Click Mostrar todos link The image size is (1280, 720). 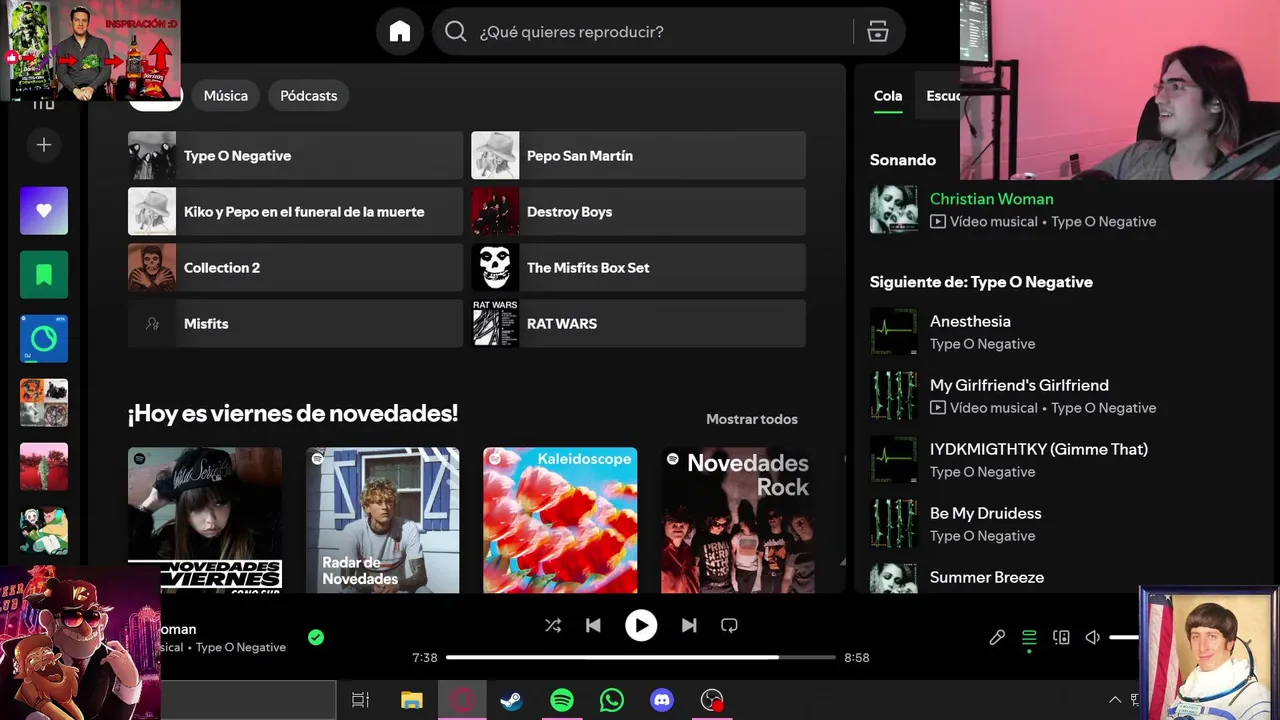(x=752, y=419)
